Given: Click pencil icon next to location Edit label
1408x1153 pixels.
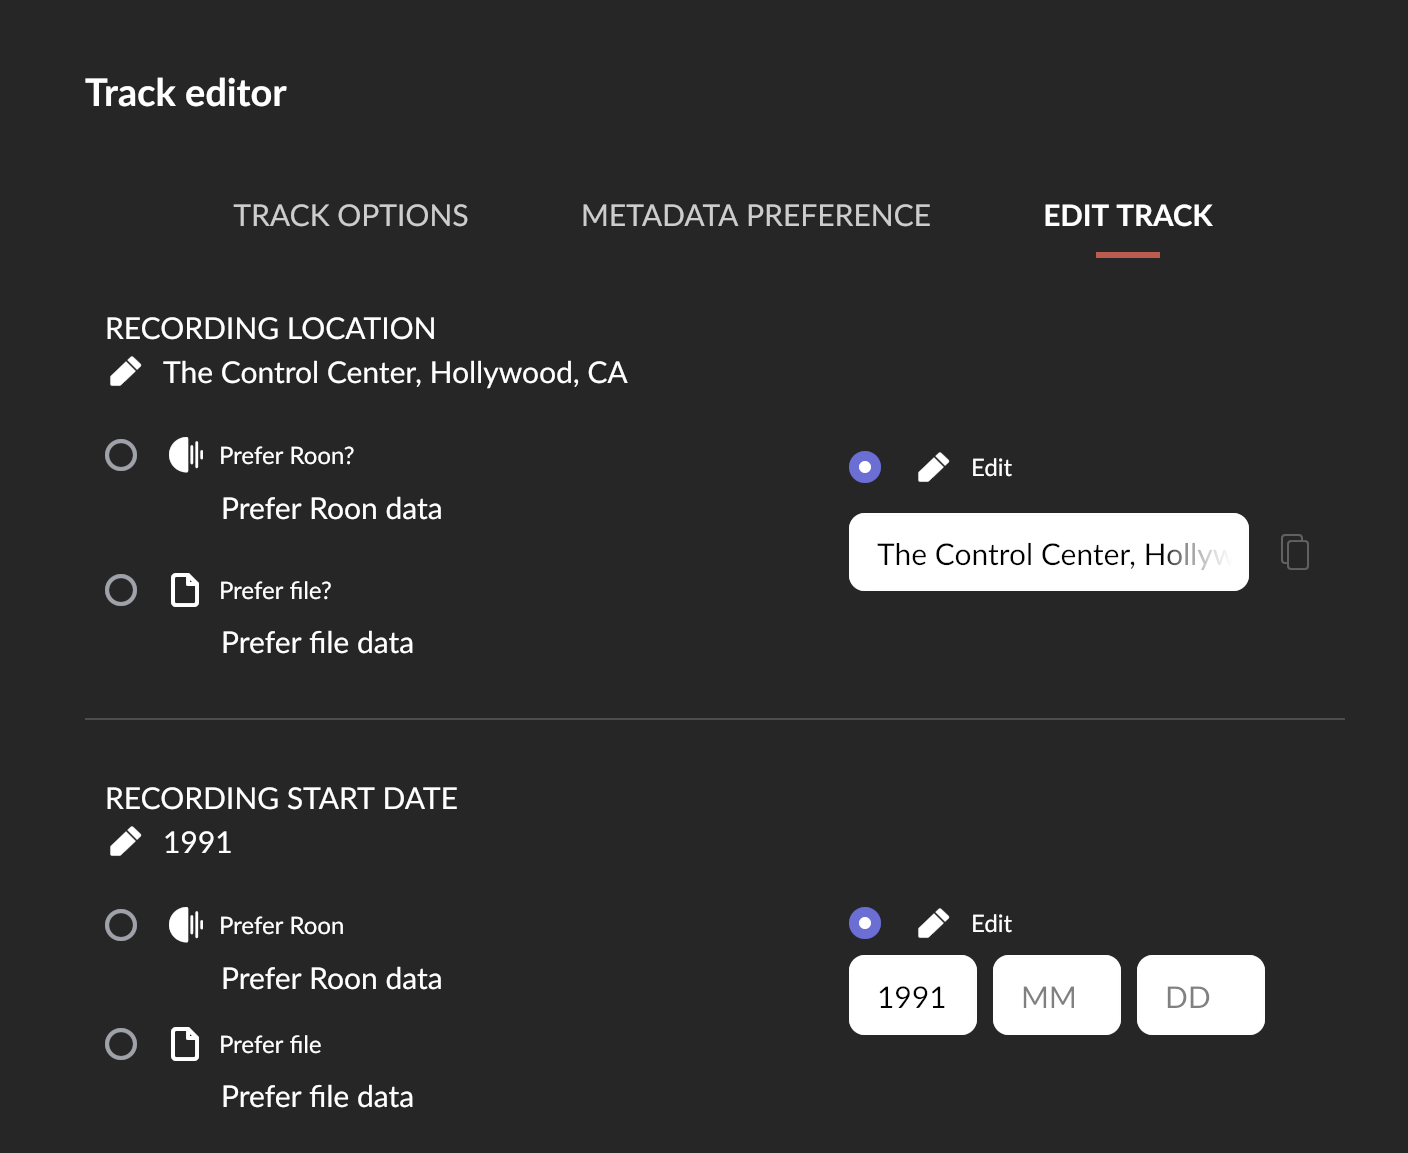Looking at the screenshot, I should point(933,467).
